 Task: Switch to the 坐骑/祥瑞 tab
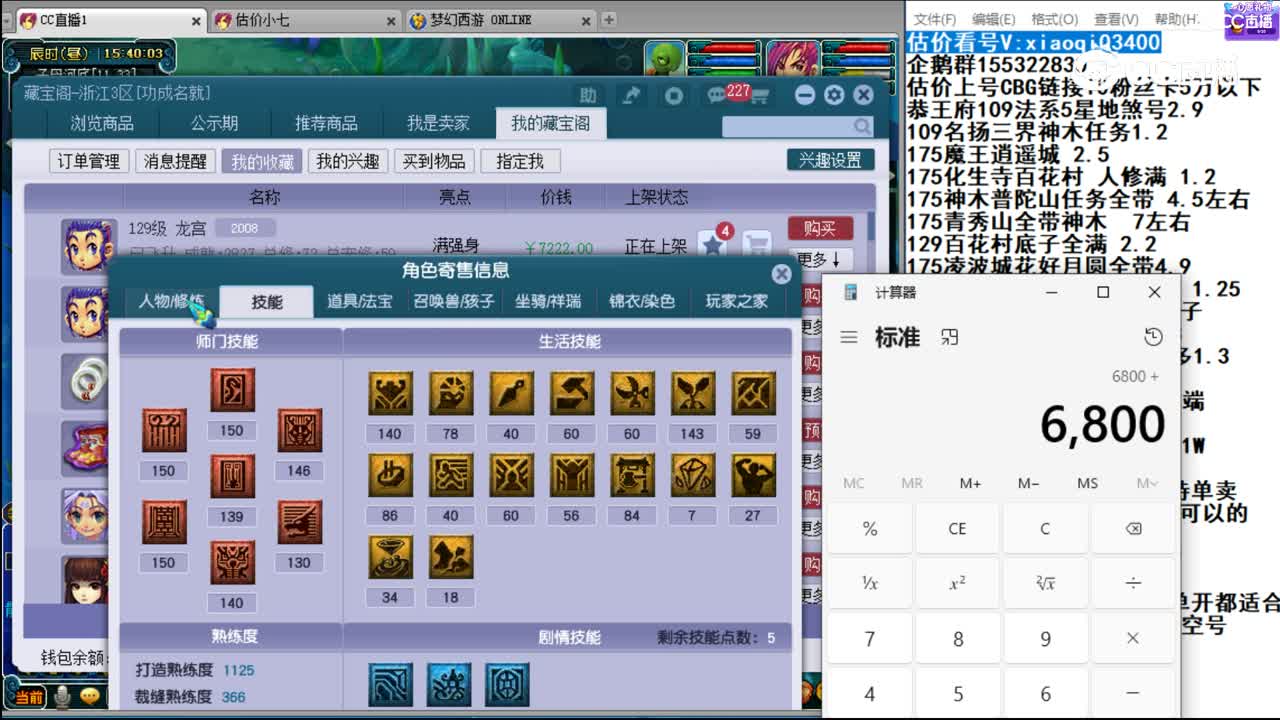pos(548,301)
